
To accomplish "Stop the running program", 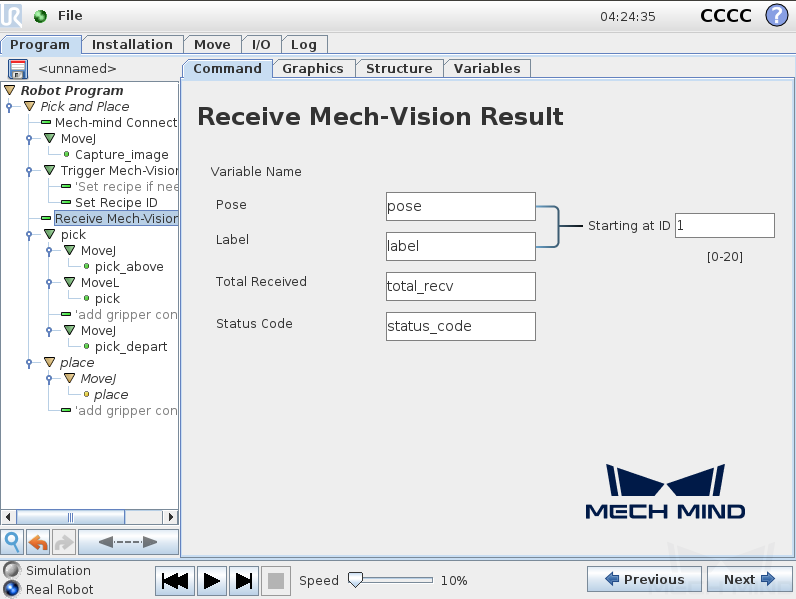I will point(276,581).
